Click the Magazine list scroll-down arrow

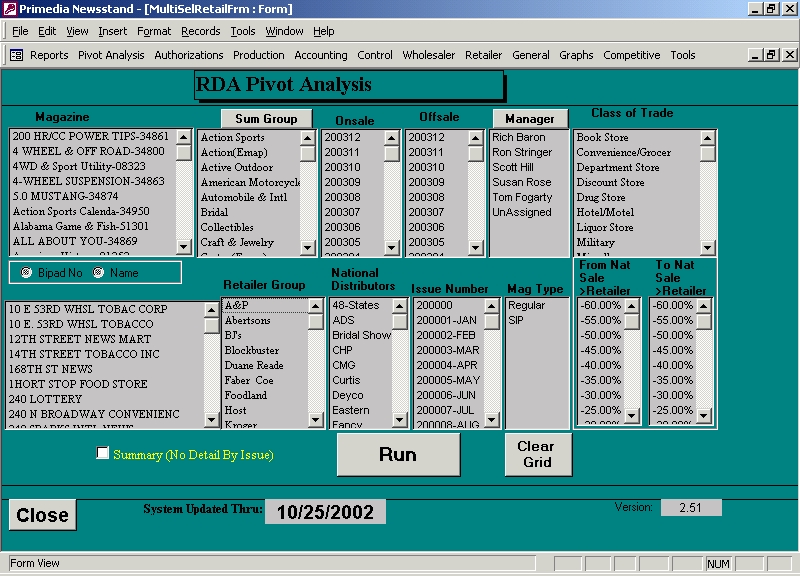coord(183,246)
